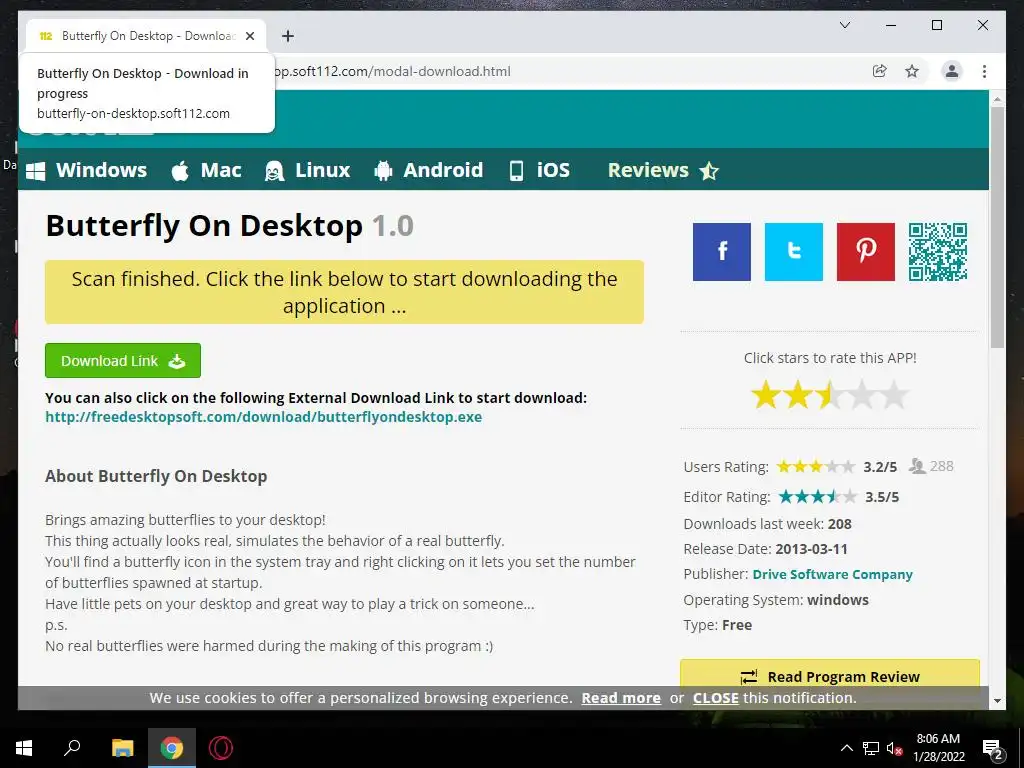Go to the Windows software section
The width and height of the screenshot is (1024, 768).
tap(101, 170)
